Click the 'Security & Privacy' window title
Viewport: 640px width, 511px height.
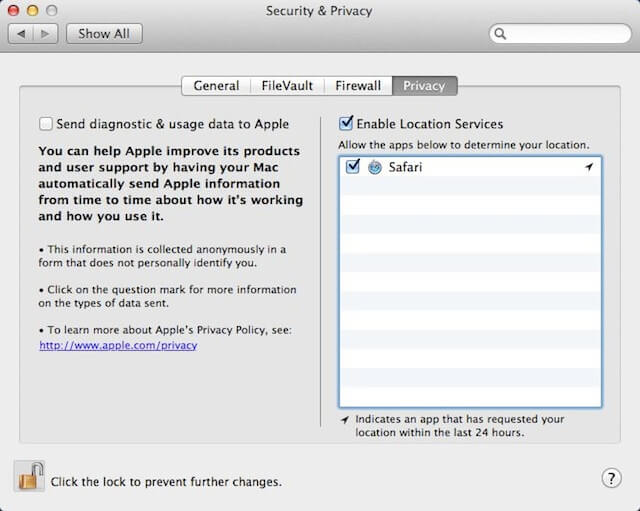click(x=319, y=11)
